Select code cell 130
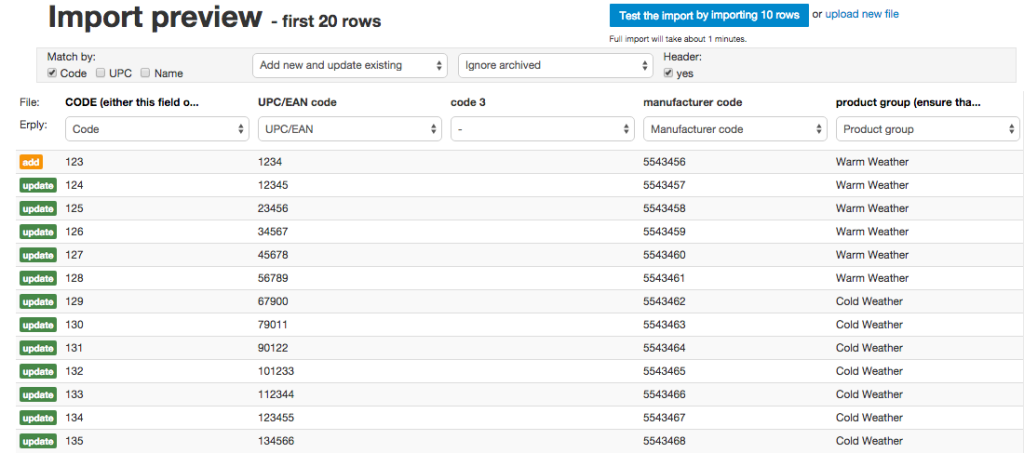This screenshot has height=453, width=1024. pyautogui.click(x=74, y=324)
